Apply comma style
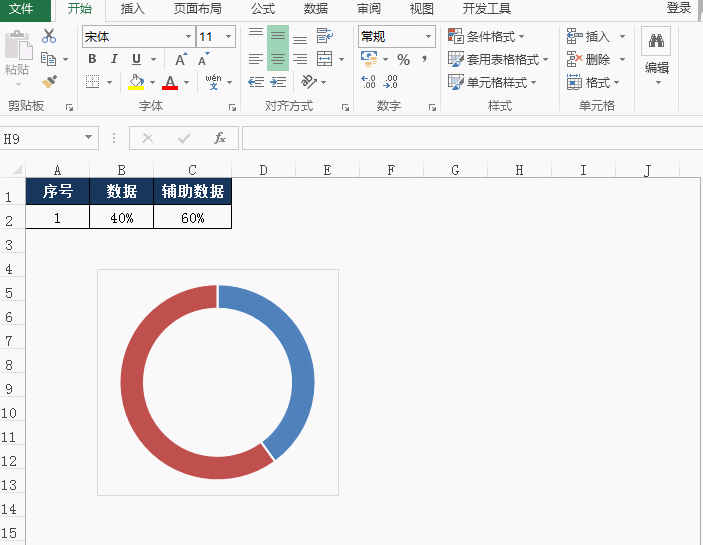This screenshot has height=545, width=703. [x=424, y=59]
